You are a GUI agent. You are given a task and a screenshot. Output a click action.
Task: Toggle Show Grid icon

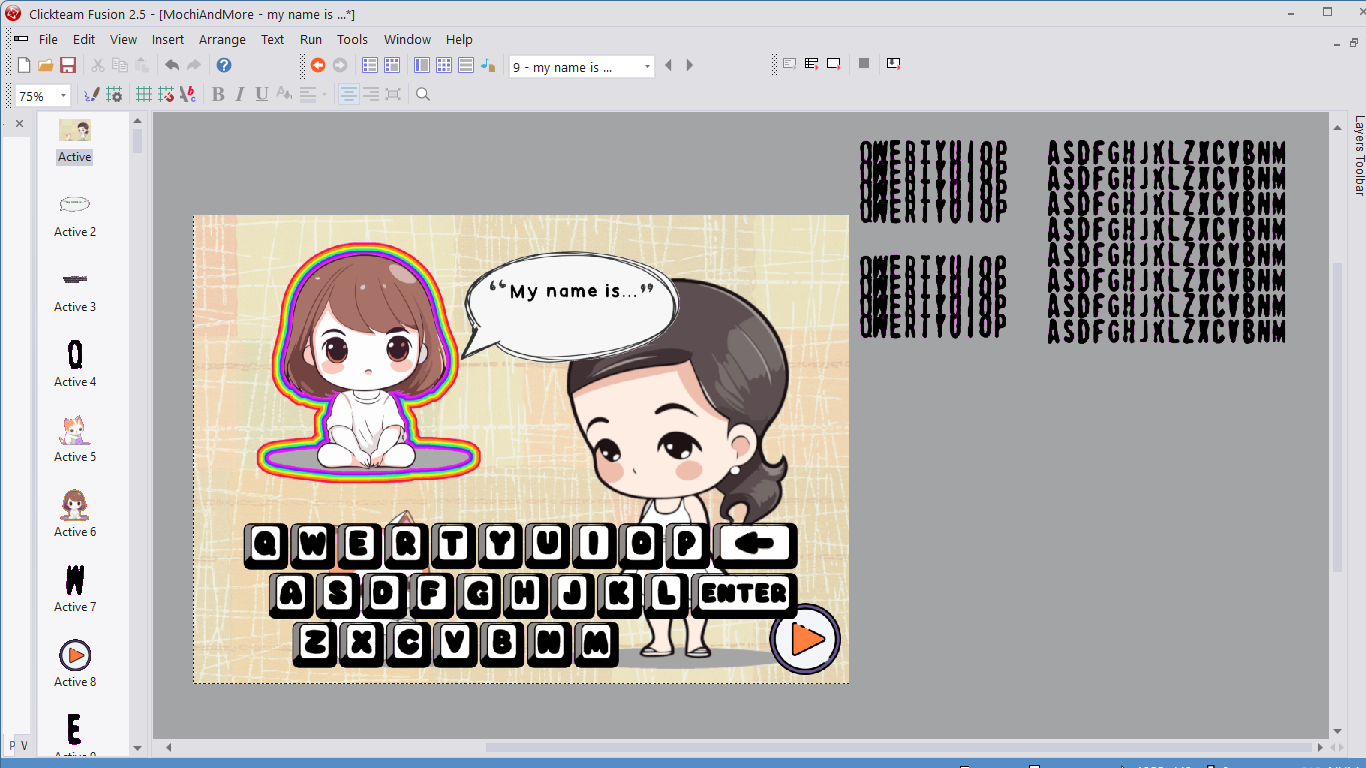tap(144, 94)
